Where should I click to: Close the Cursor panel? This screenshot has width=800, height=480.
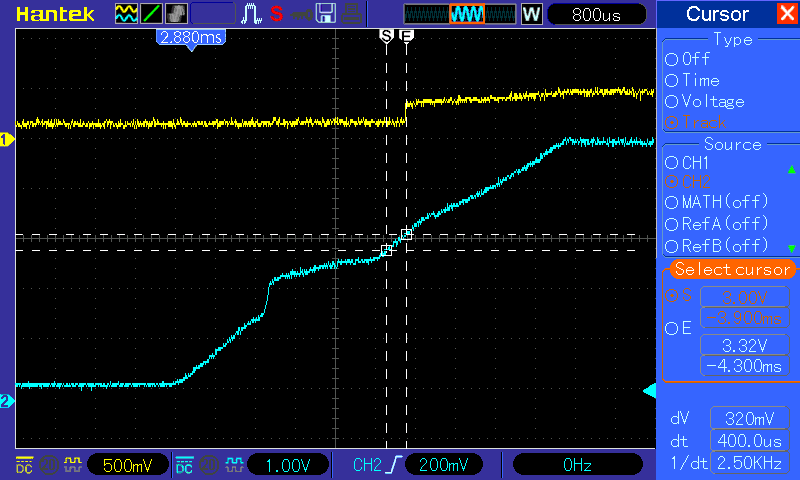point(787,13)
